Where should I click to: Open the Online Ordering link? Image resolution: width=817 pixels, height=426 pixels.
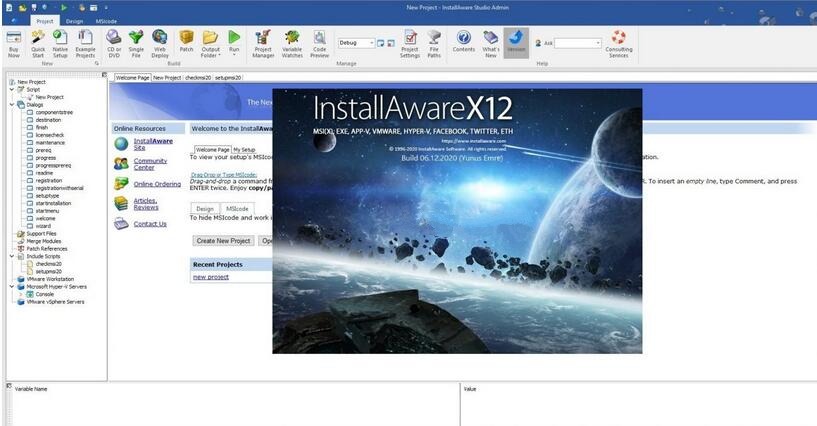157,184
